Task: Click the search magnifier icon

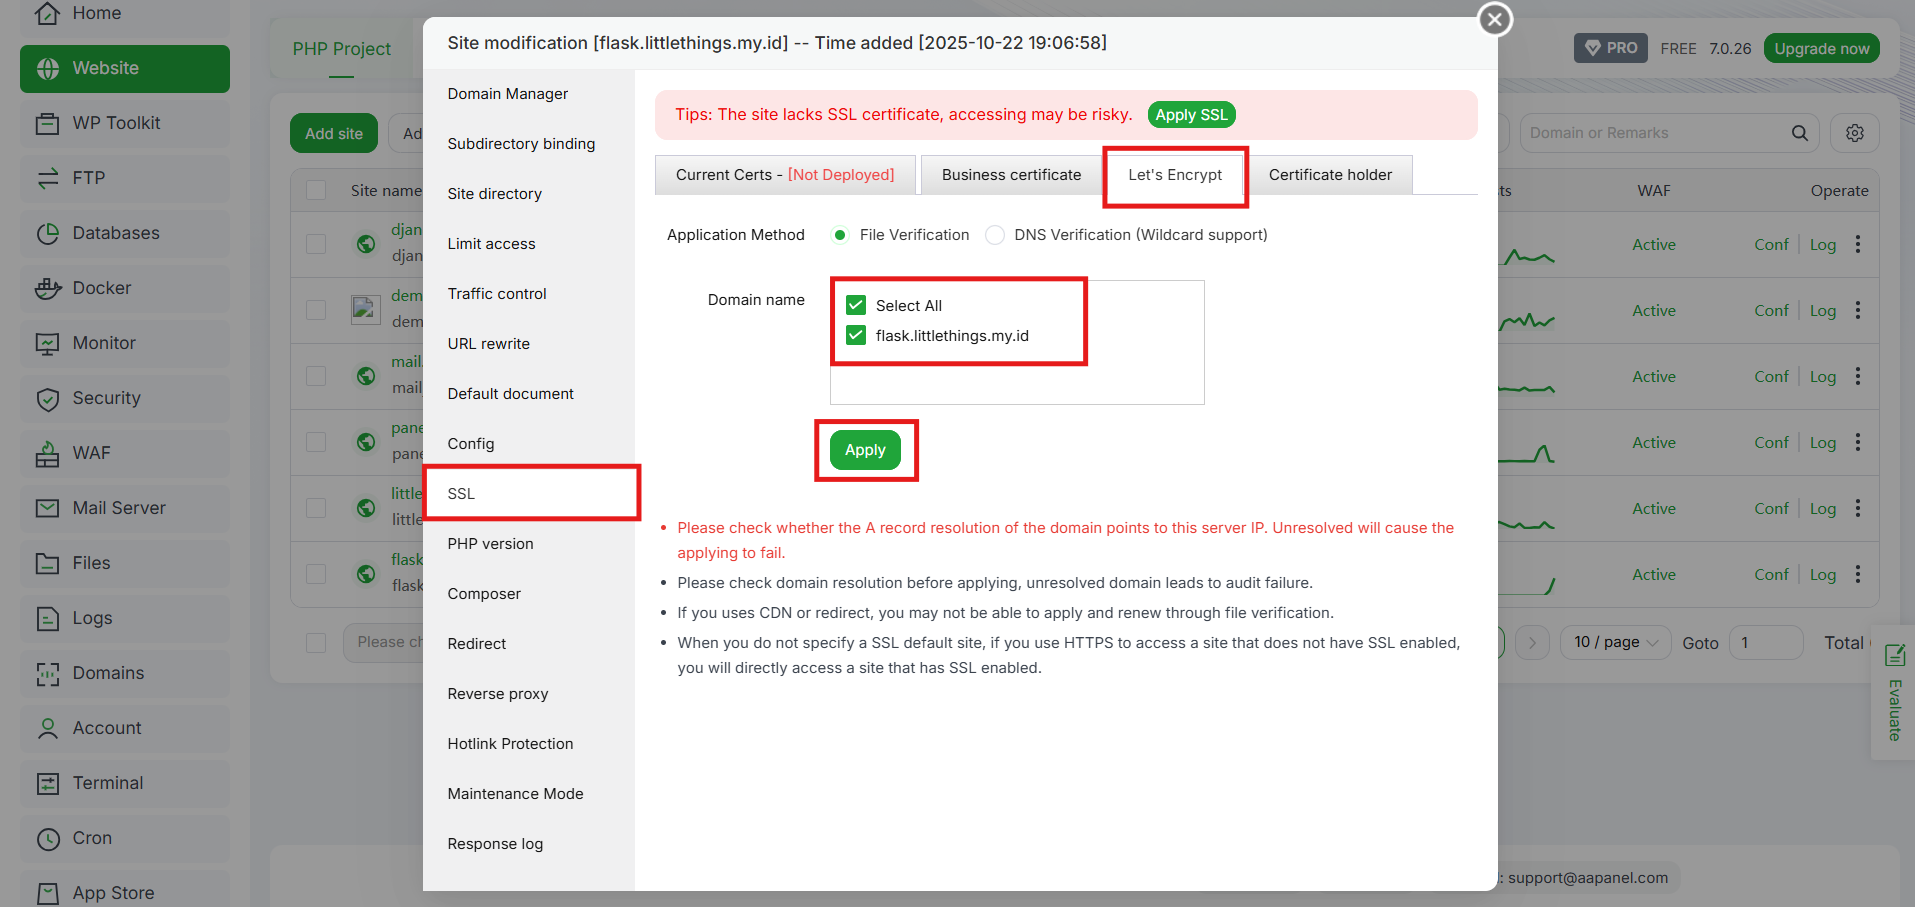Action: (x=1799, y=133)
